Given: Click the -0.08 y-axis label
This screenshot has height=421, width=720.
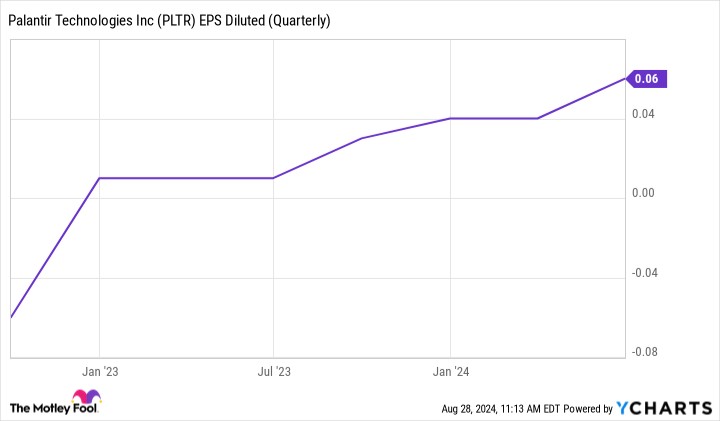Looking at the screenshot, I should 641,350.
